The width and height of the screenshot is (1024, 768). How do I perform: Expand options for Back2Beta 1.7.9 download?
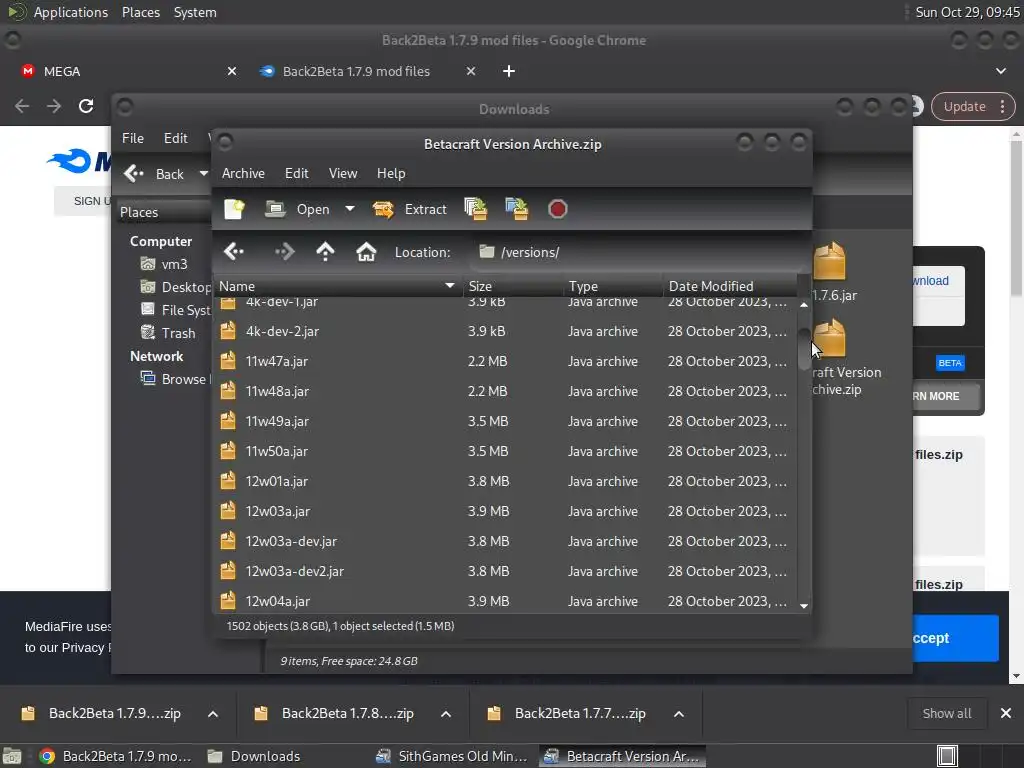213,714
